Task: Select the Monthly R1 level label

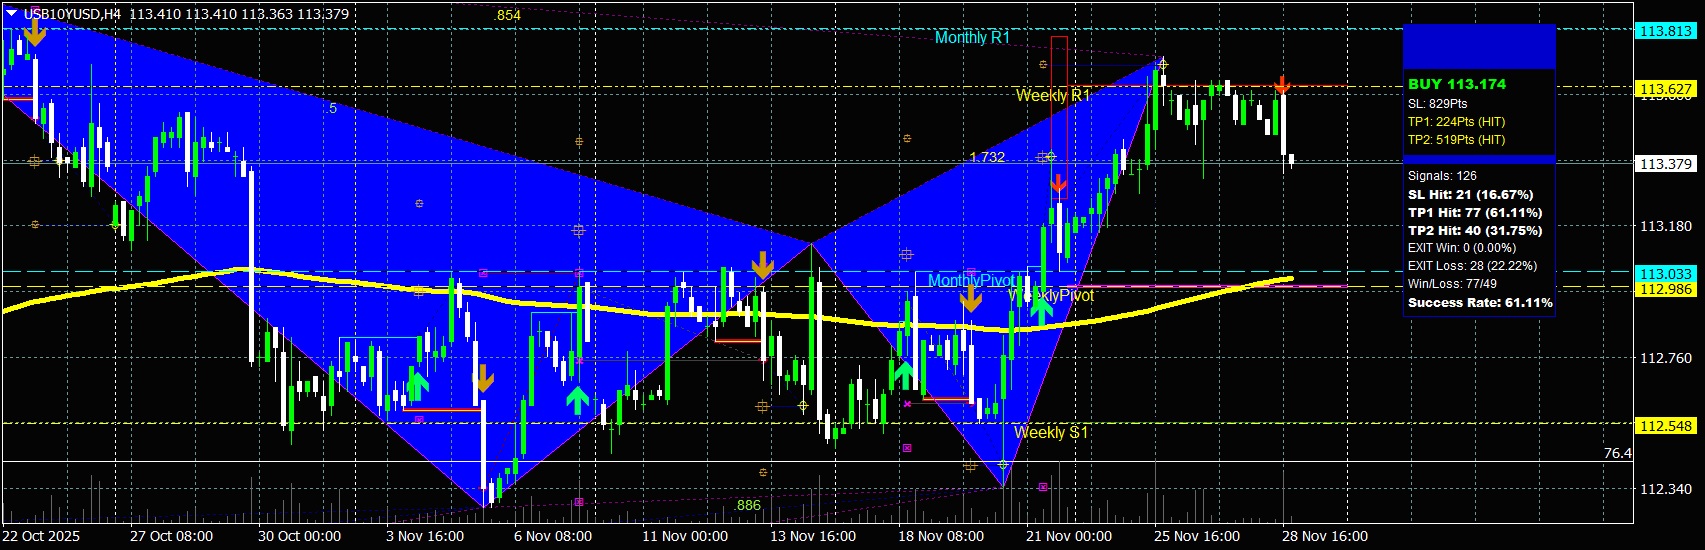Action: coord(971,38)
